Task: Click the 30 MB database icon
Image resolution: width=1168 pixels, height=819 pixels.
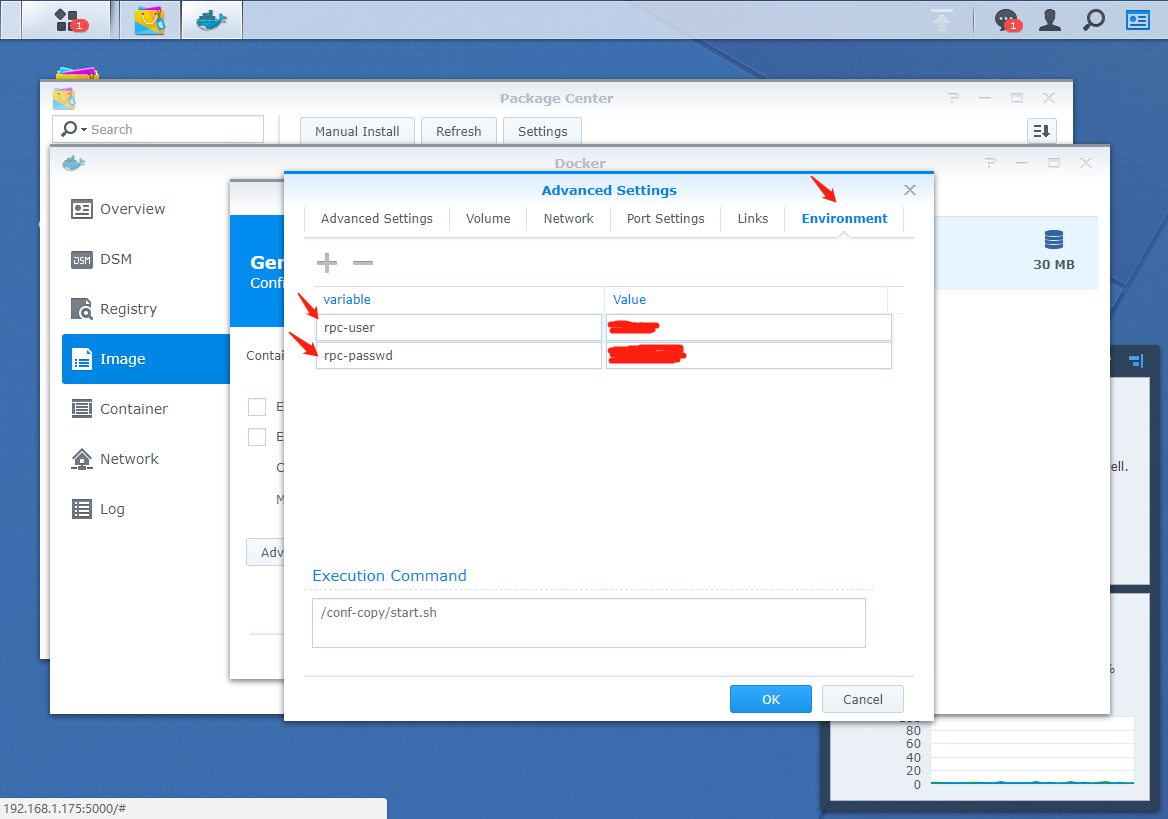Action: [1054, 239]
